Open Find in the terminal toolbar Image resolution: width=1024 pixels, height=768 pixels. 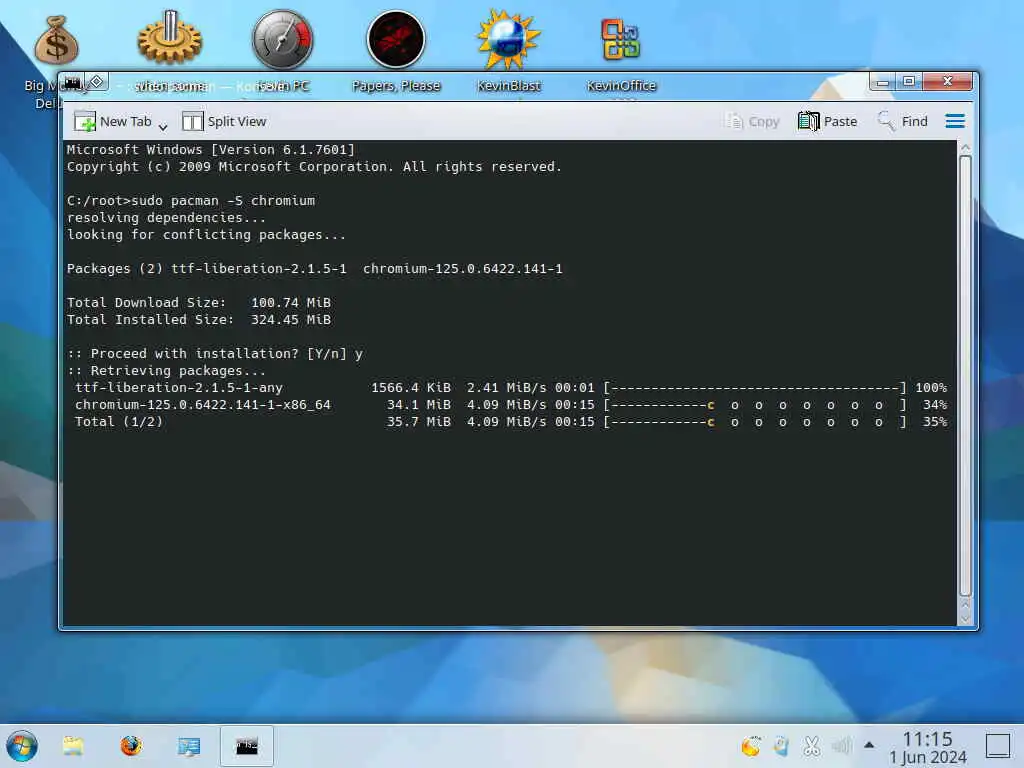(903, 121)
